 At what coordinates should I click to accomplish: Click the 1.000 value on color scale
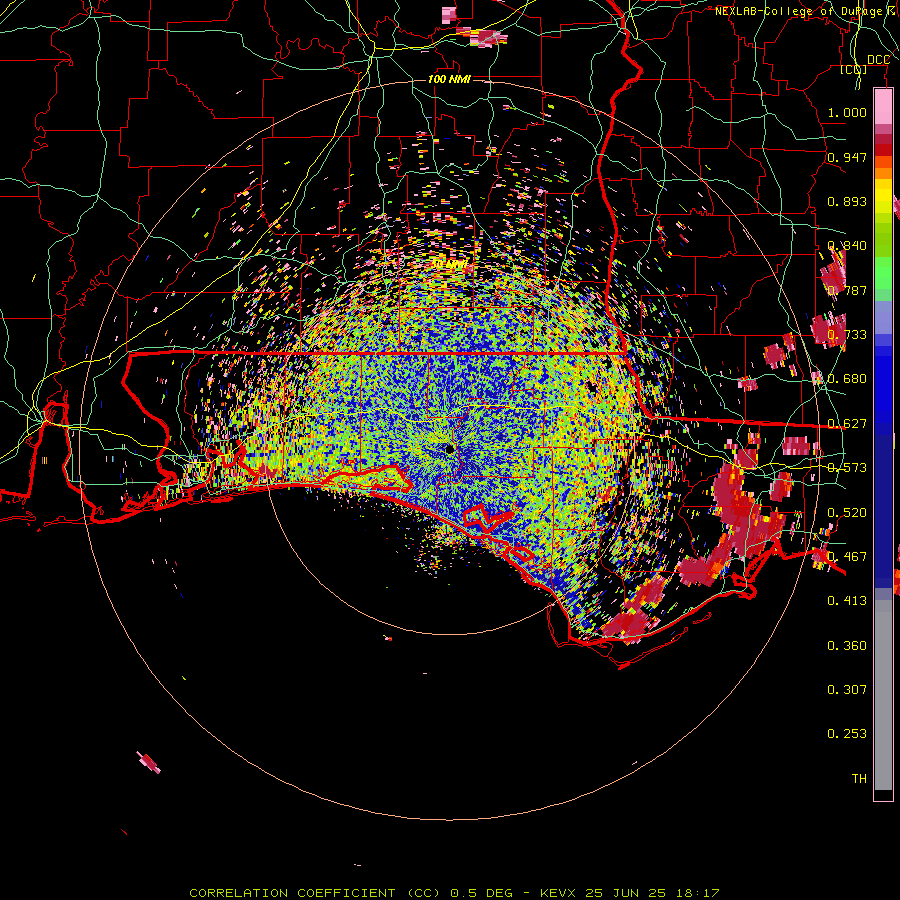(x=847, y=112)
